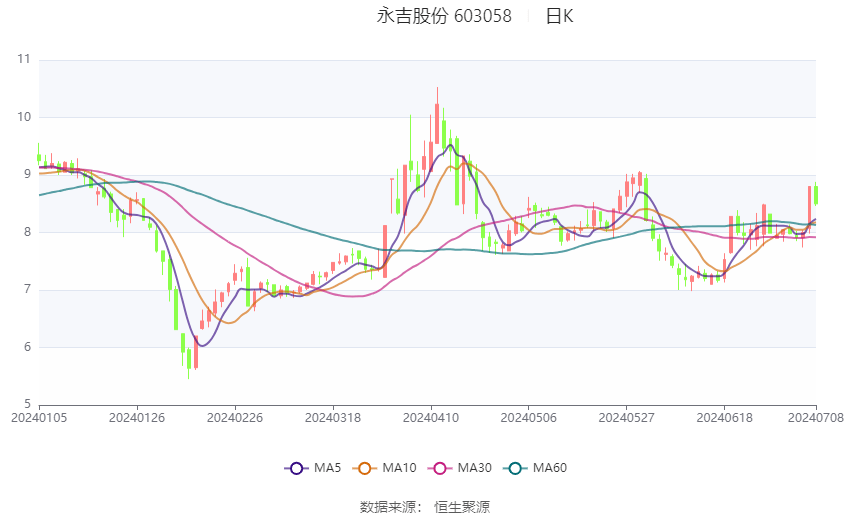850x517 pixels.
Task: Click the 日K label in the title
Action: coord(559,16)
